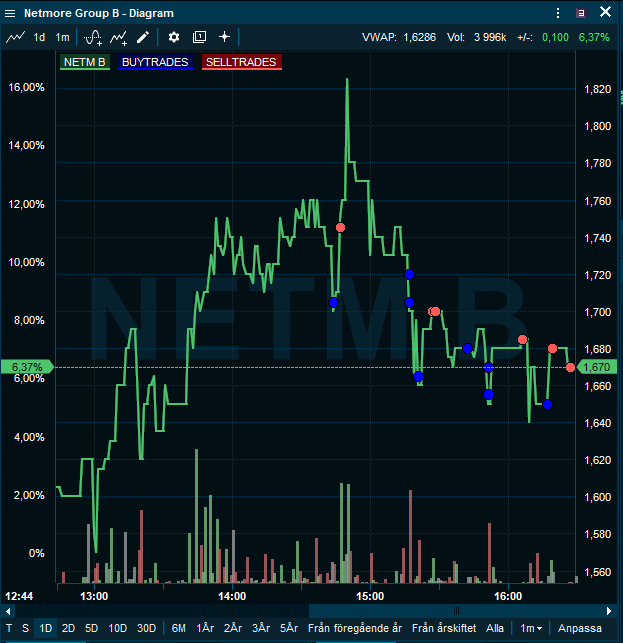Click the buy trade marker near 14:45
The height and width of the screenshot is (643, 623).
click(333, 303)
